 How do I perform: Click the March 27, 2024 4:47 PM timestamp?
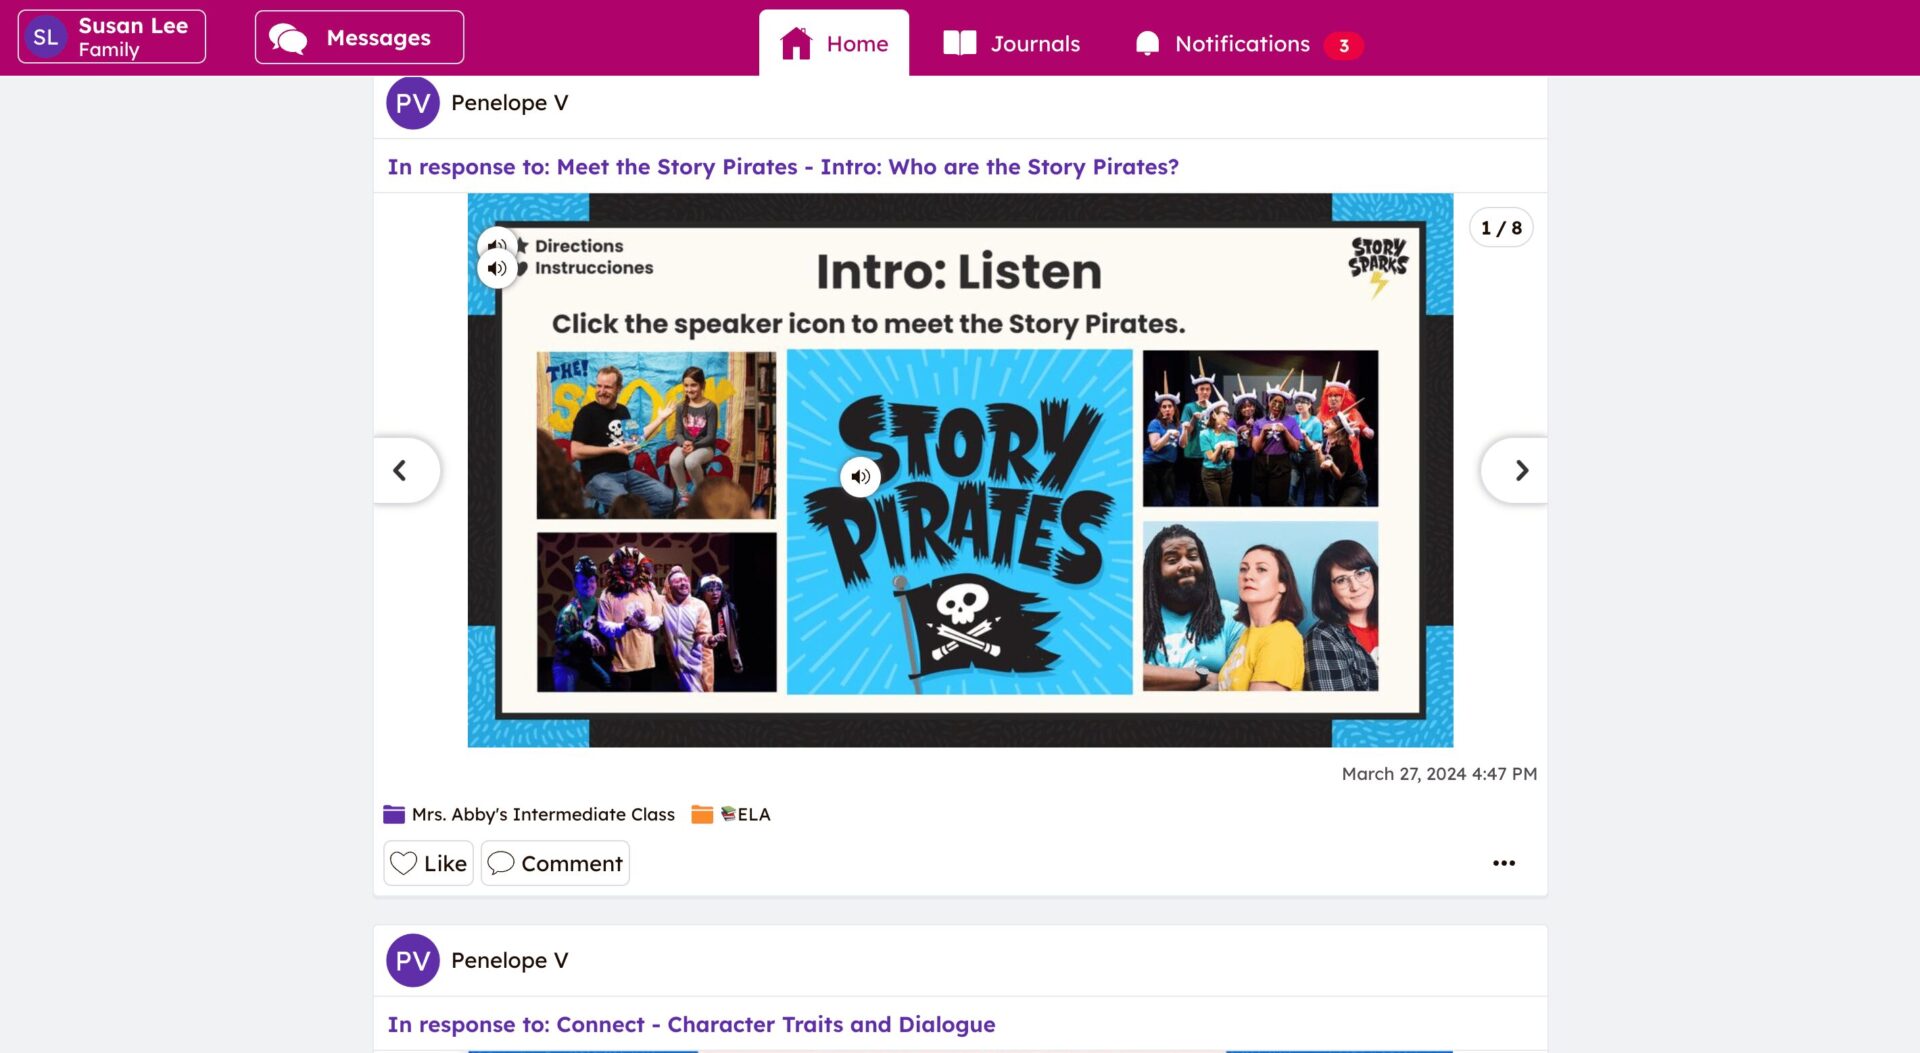coord(1439,774)
